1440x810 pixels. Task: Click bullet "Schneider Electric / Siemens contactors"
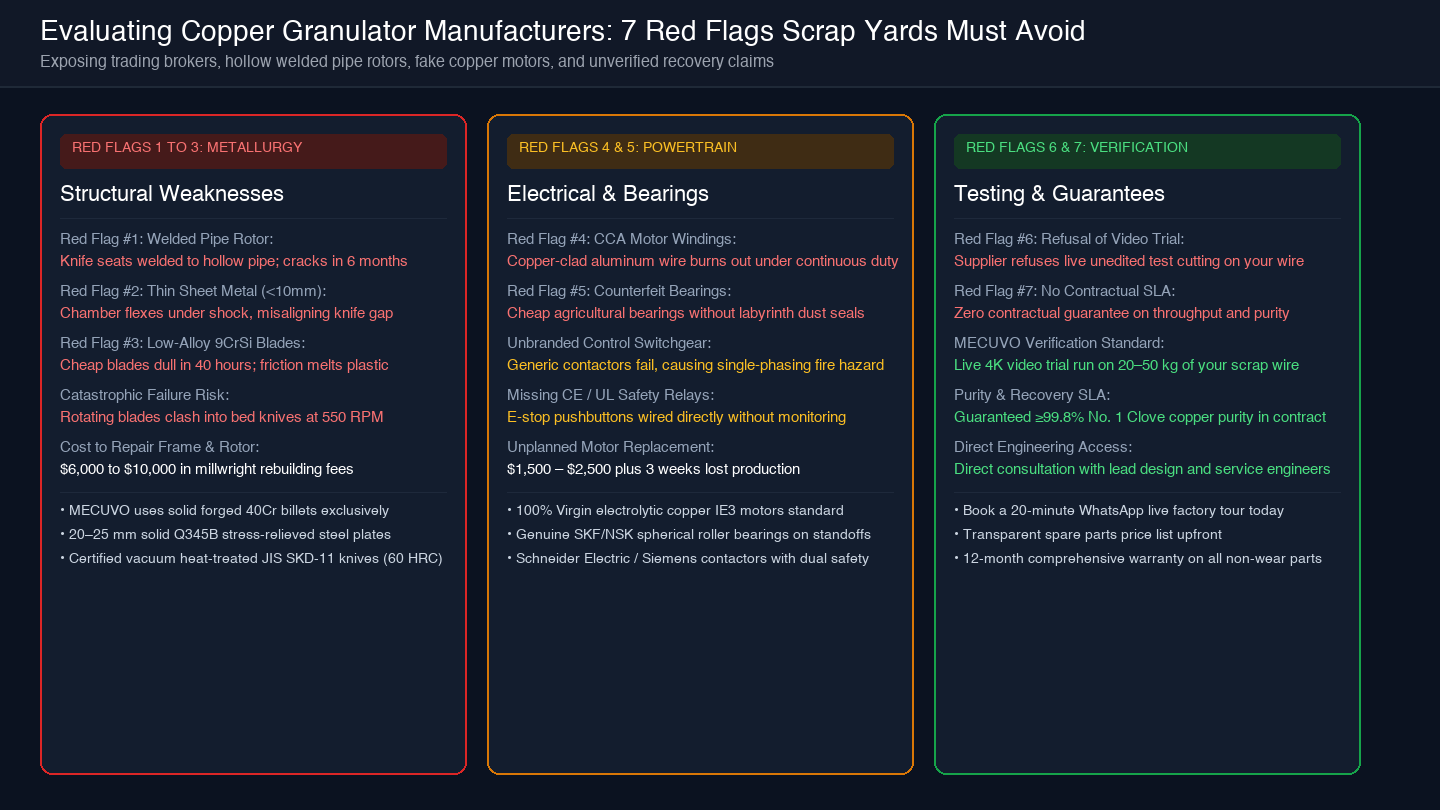click(x=688, y=559)
